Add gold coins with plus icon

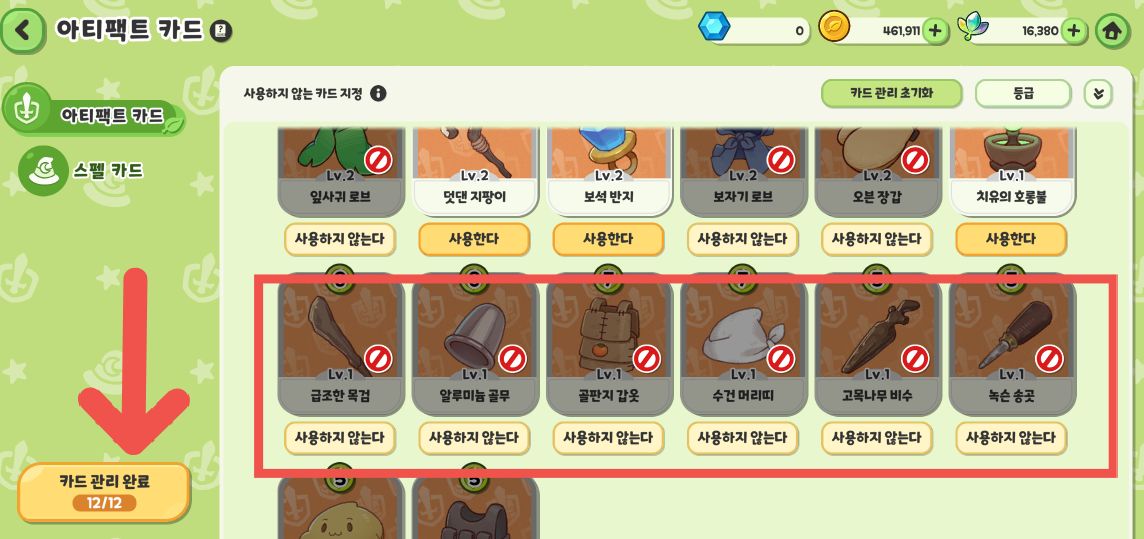tap(936, 31)
